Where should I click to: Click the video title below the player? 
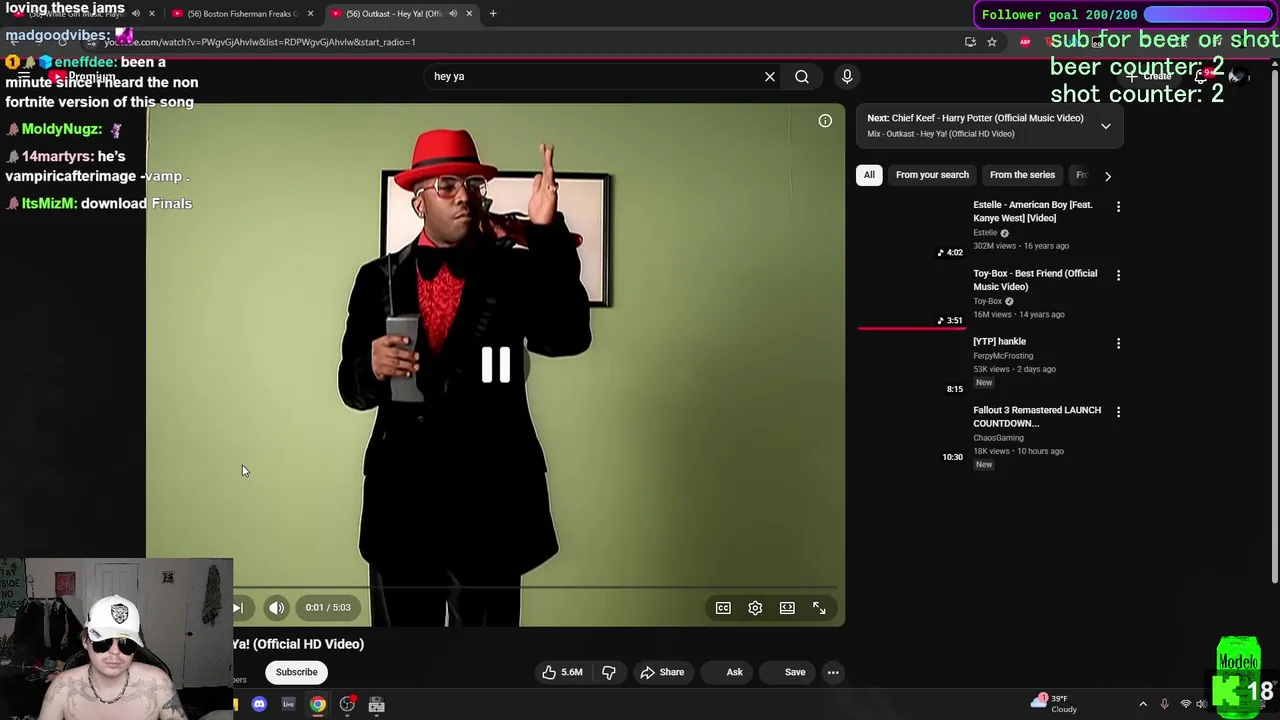tap(298, 644)
